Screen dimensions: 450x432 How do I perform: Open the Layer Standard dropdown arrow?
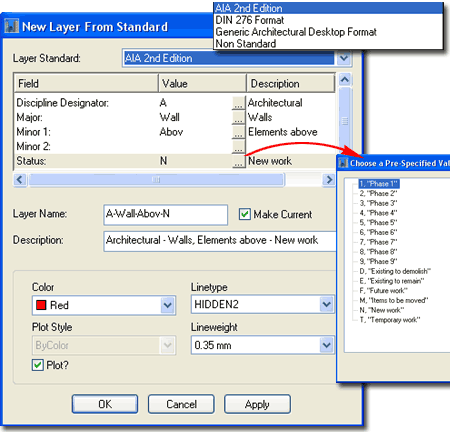(x=344, y=58)
